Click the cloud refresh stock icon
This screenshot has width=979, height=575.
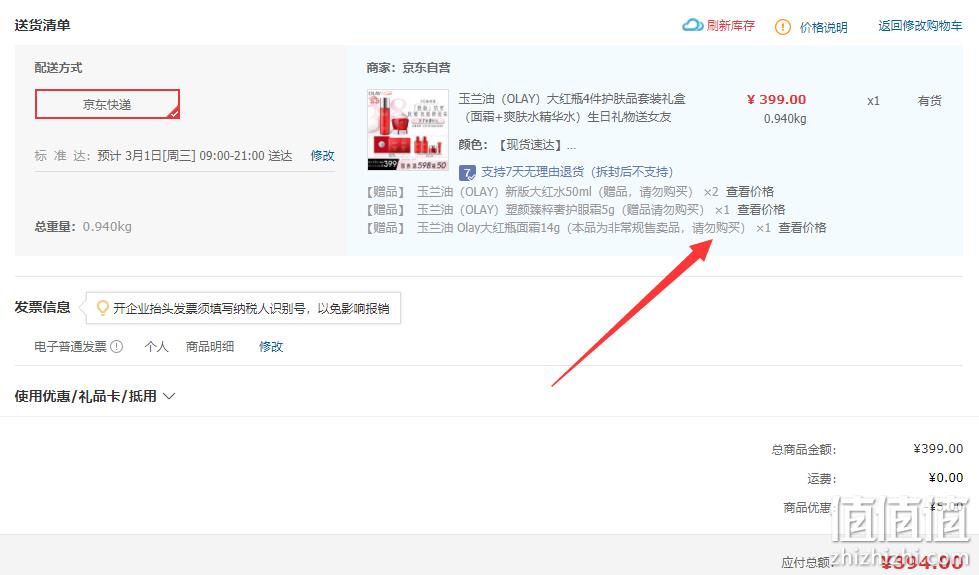tap(692, 25)
